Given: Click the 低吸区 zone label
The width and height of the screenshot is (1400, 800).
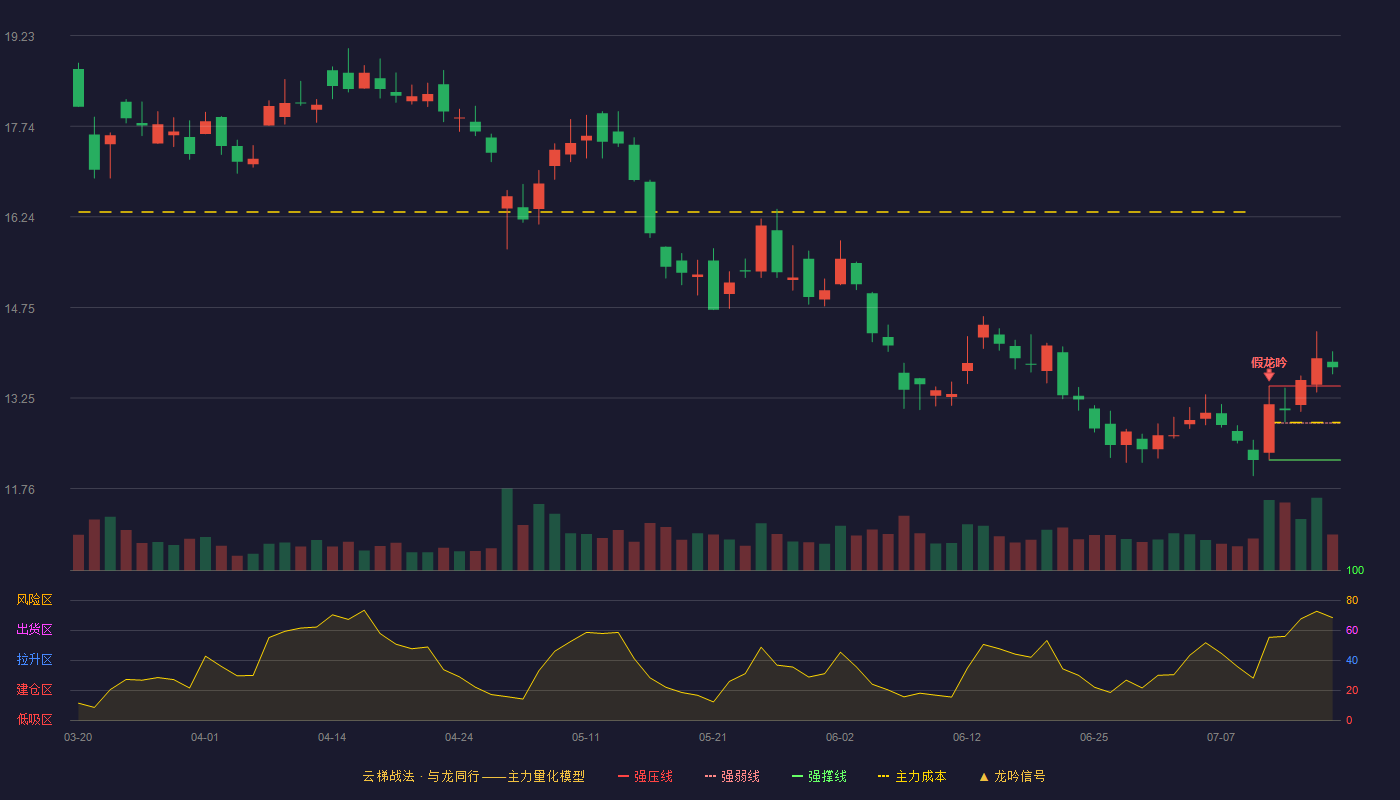Looking at the screenshot, I should coord(34,719).
